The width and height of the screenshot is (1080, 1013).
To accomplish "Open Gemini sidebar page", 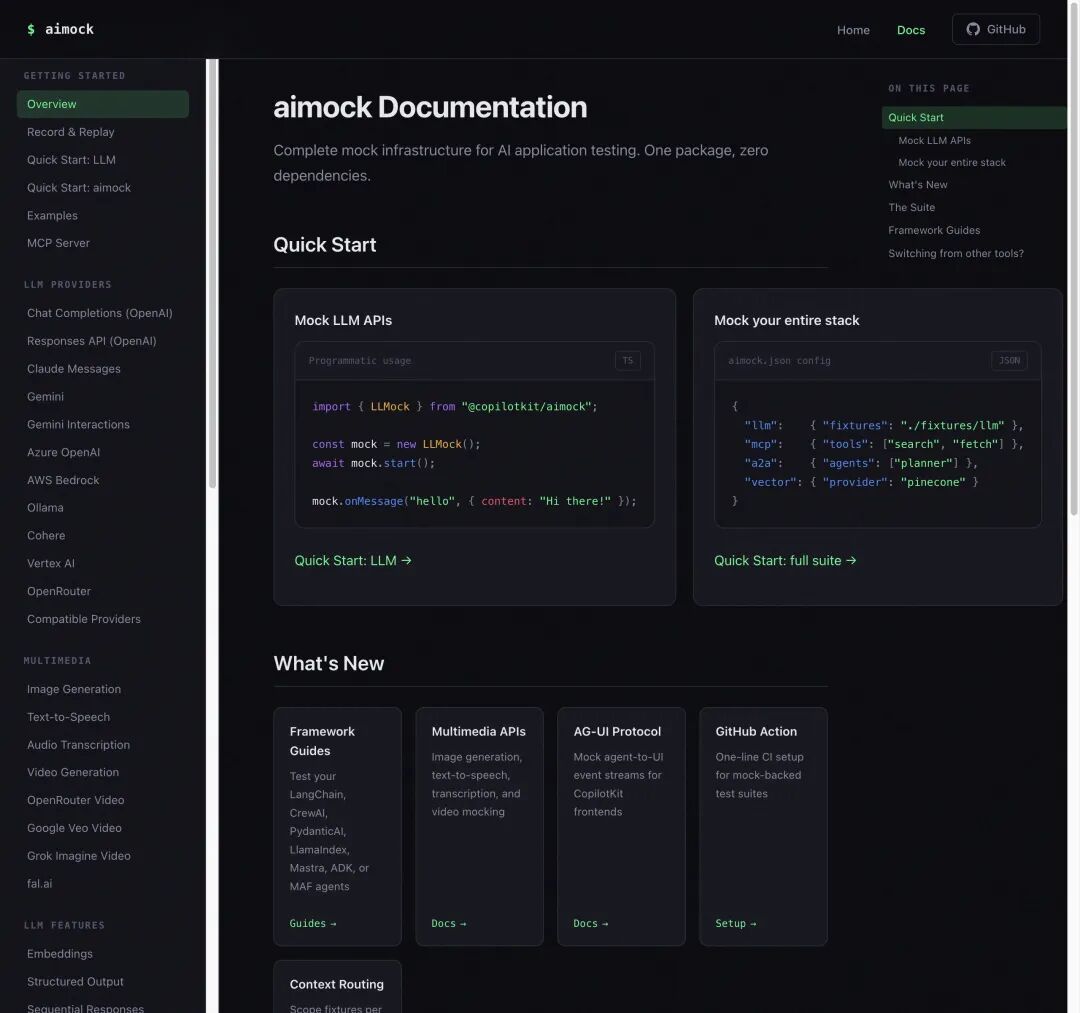I will tap(103, 397).
